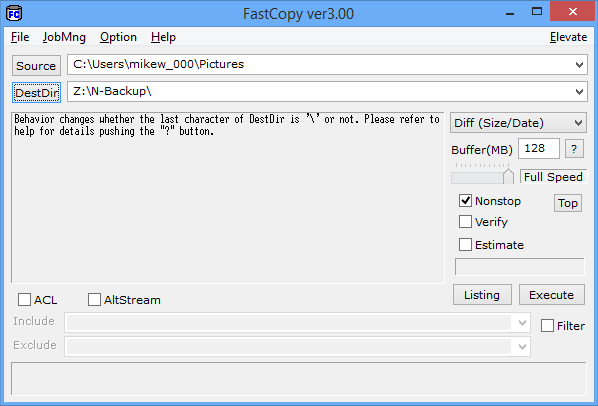
Task: Click the FastCopy app icon in title bar
Action: pos(14,14)
